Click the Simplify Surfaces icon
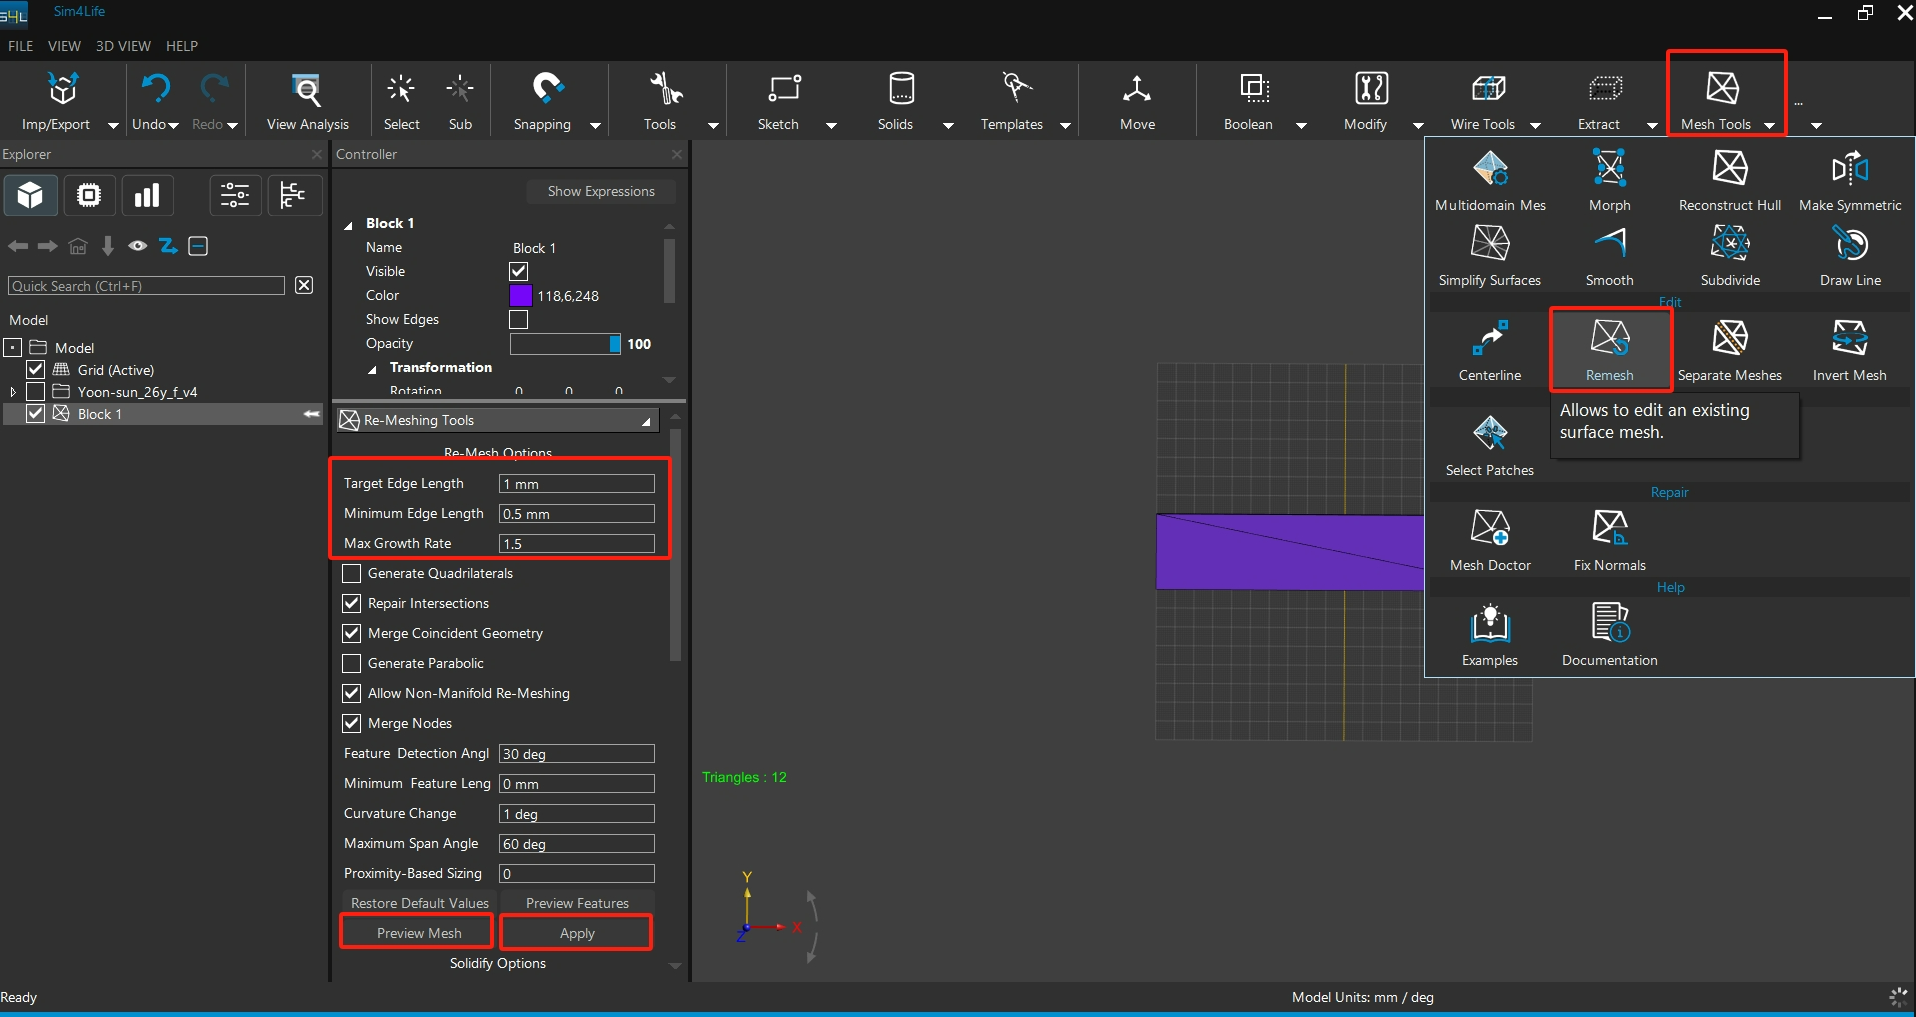This screenshot has width=1916, height=1017. (1489, 244)
